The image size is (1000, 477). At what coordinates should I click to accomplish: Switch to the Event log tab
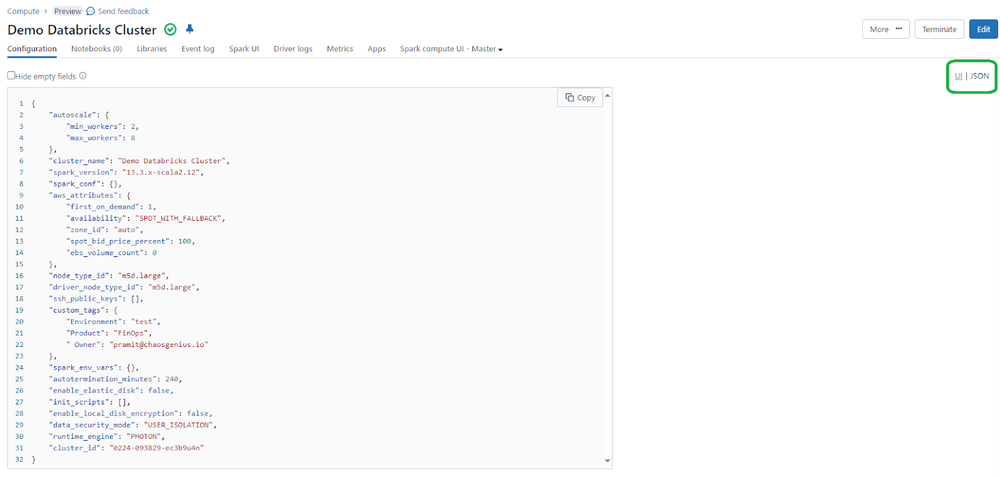(x=198, y=49)
